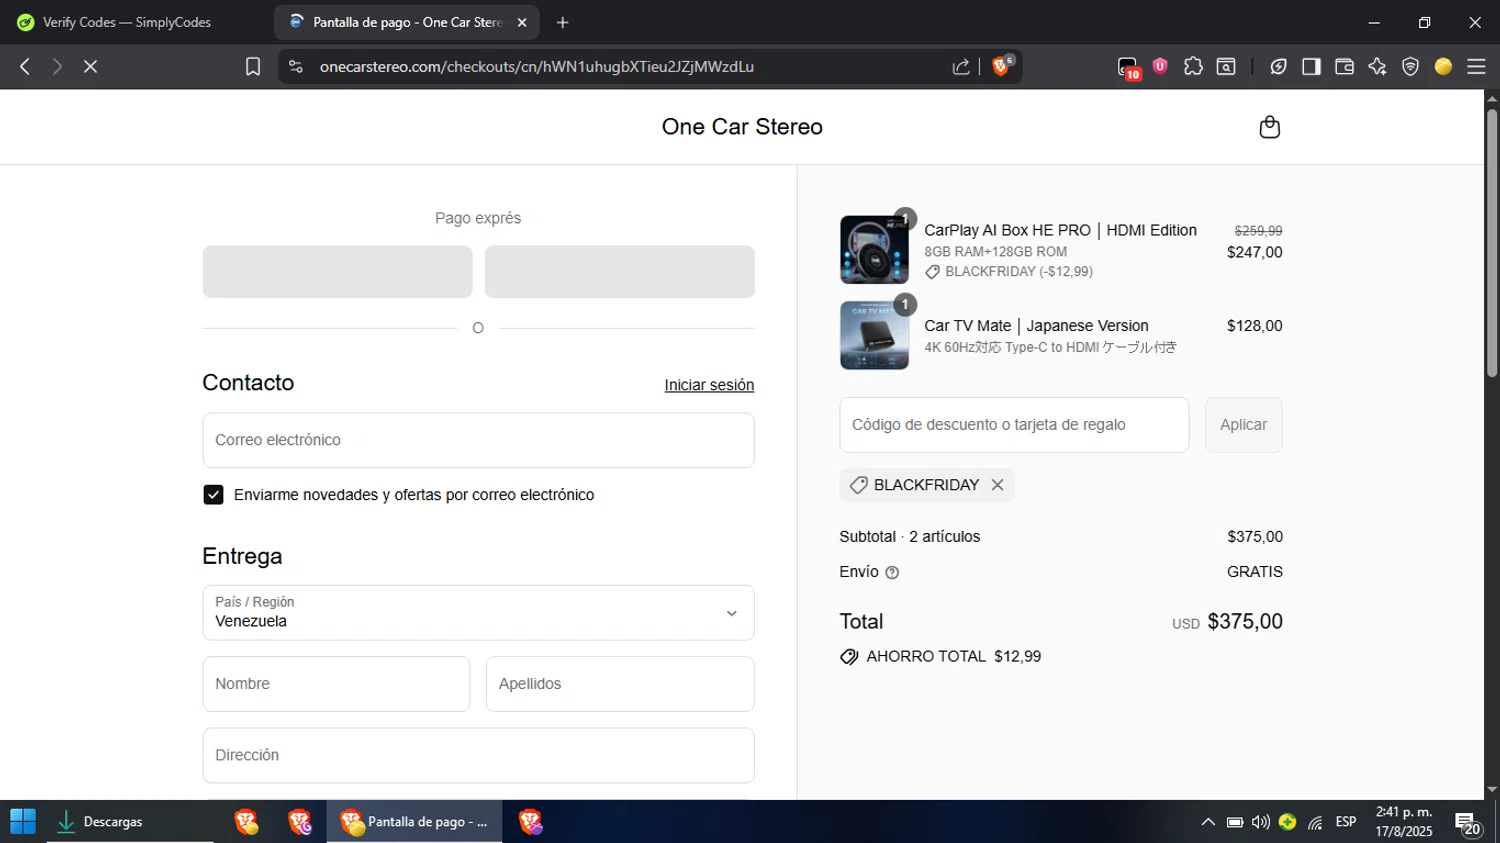Screen dimensions: 1500x843
Task: Open the notification center with 20 badge
Action: [x=1468, y=823]
